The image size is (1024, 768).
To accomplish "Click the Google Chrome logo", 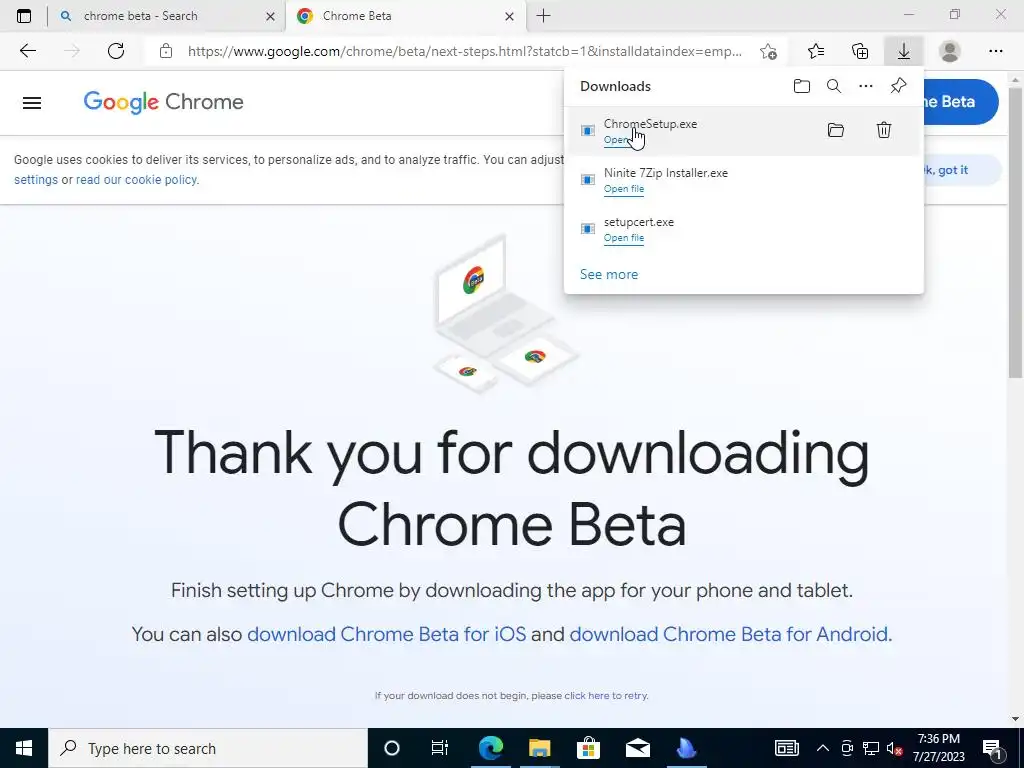I will tap(163, 102).
